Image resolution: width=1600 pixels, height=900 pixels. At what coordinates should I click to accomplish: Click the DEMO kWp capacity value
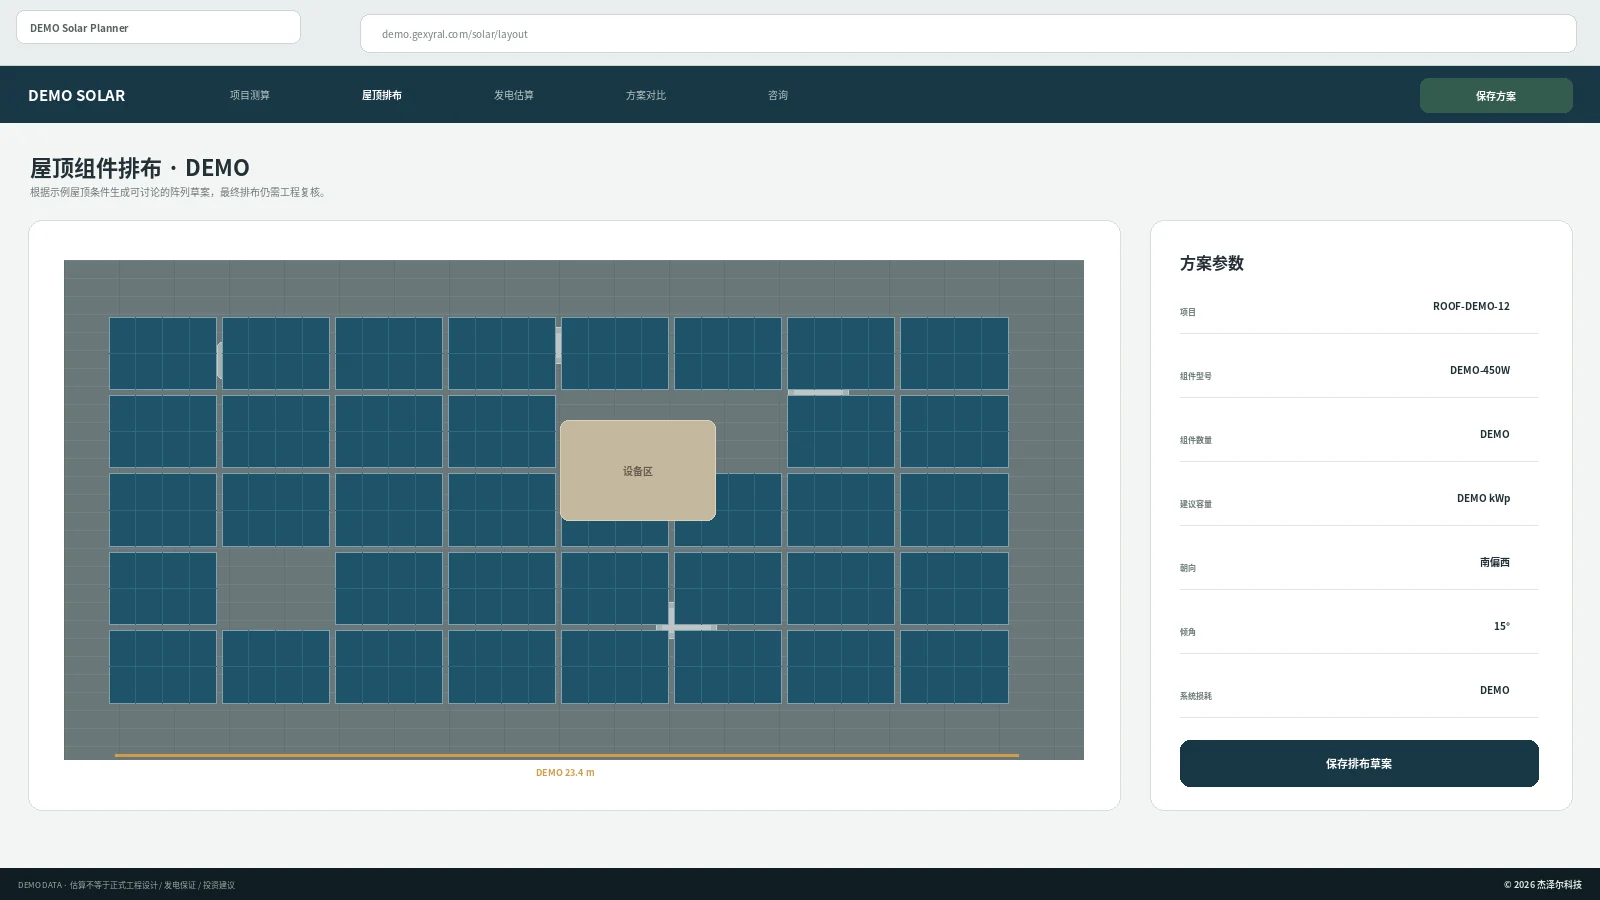point(1483,498)
